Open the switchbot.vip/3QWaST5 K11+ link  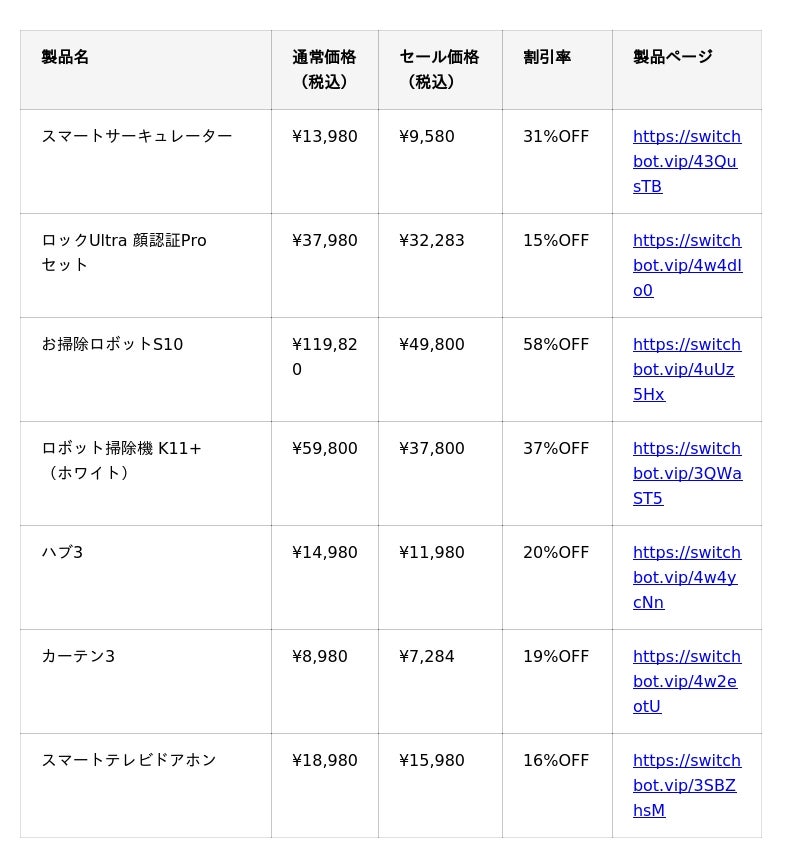point(687,473)
